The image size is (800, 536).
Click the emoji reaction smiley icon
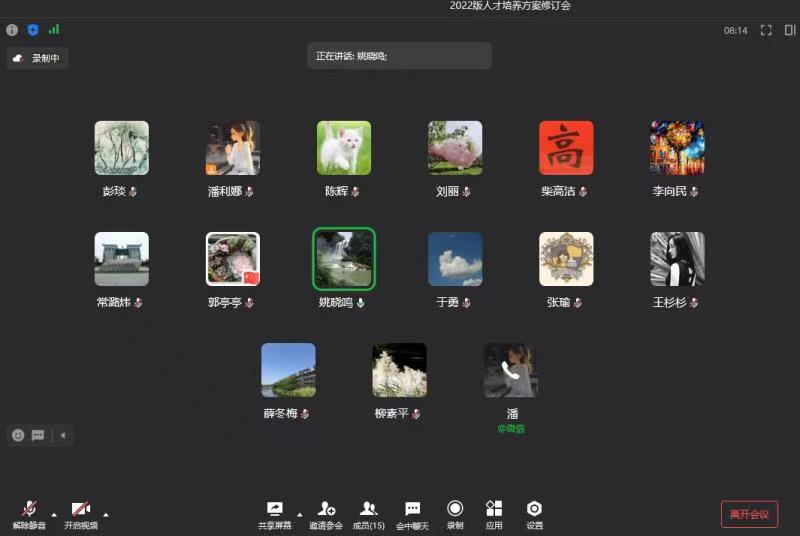coord(18,435)
